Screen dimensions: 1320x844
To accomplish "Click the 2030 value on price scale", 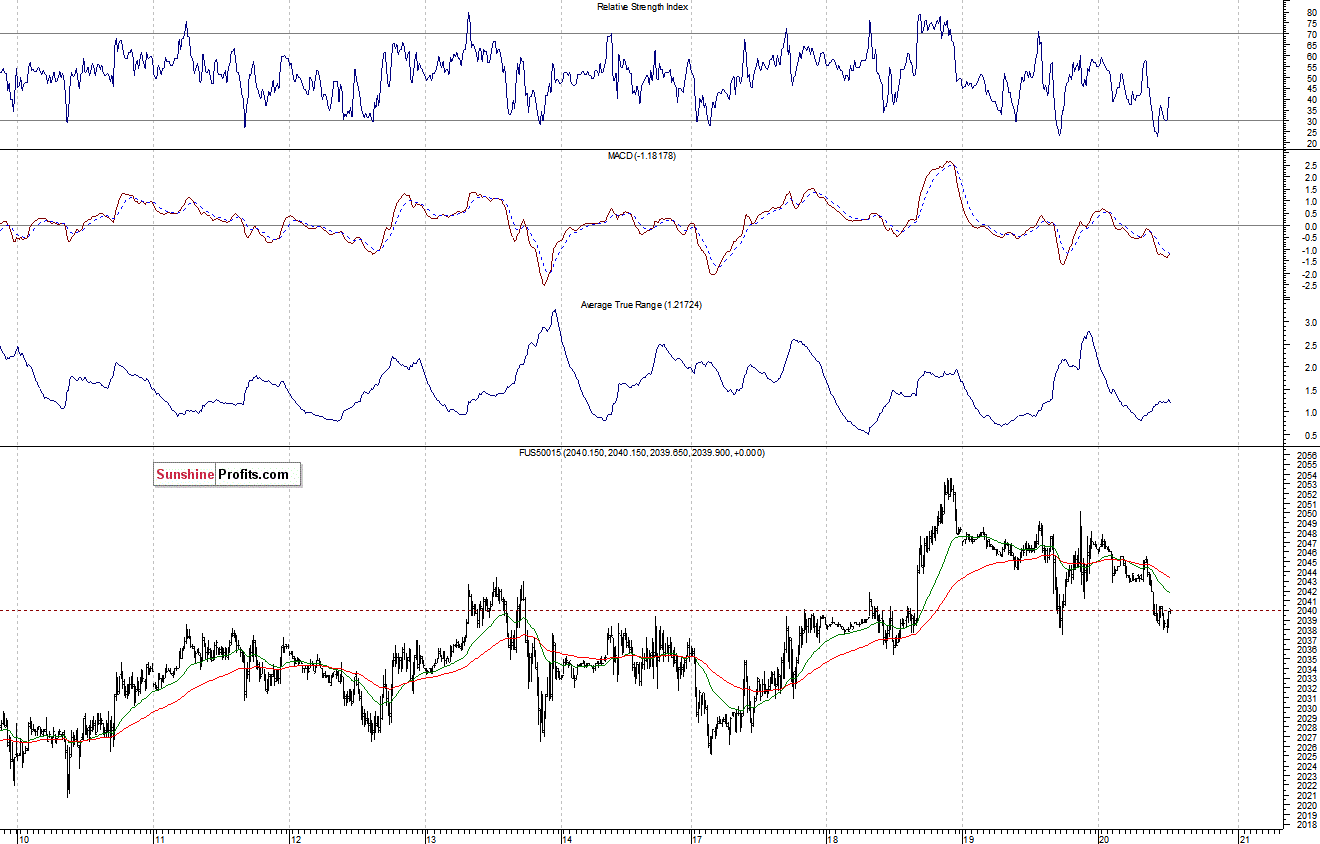I will pos(1307,708).
